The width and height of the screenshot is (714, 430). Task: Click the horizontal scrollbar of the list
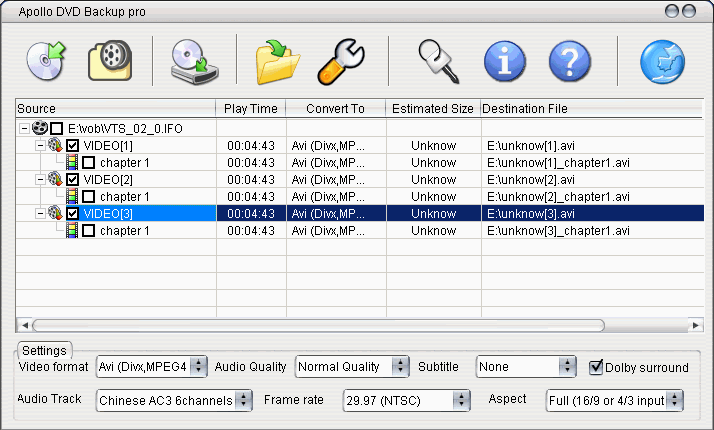click(x=318, y=325)
